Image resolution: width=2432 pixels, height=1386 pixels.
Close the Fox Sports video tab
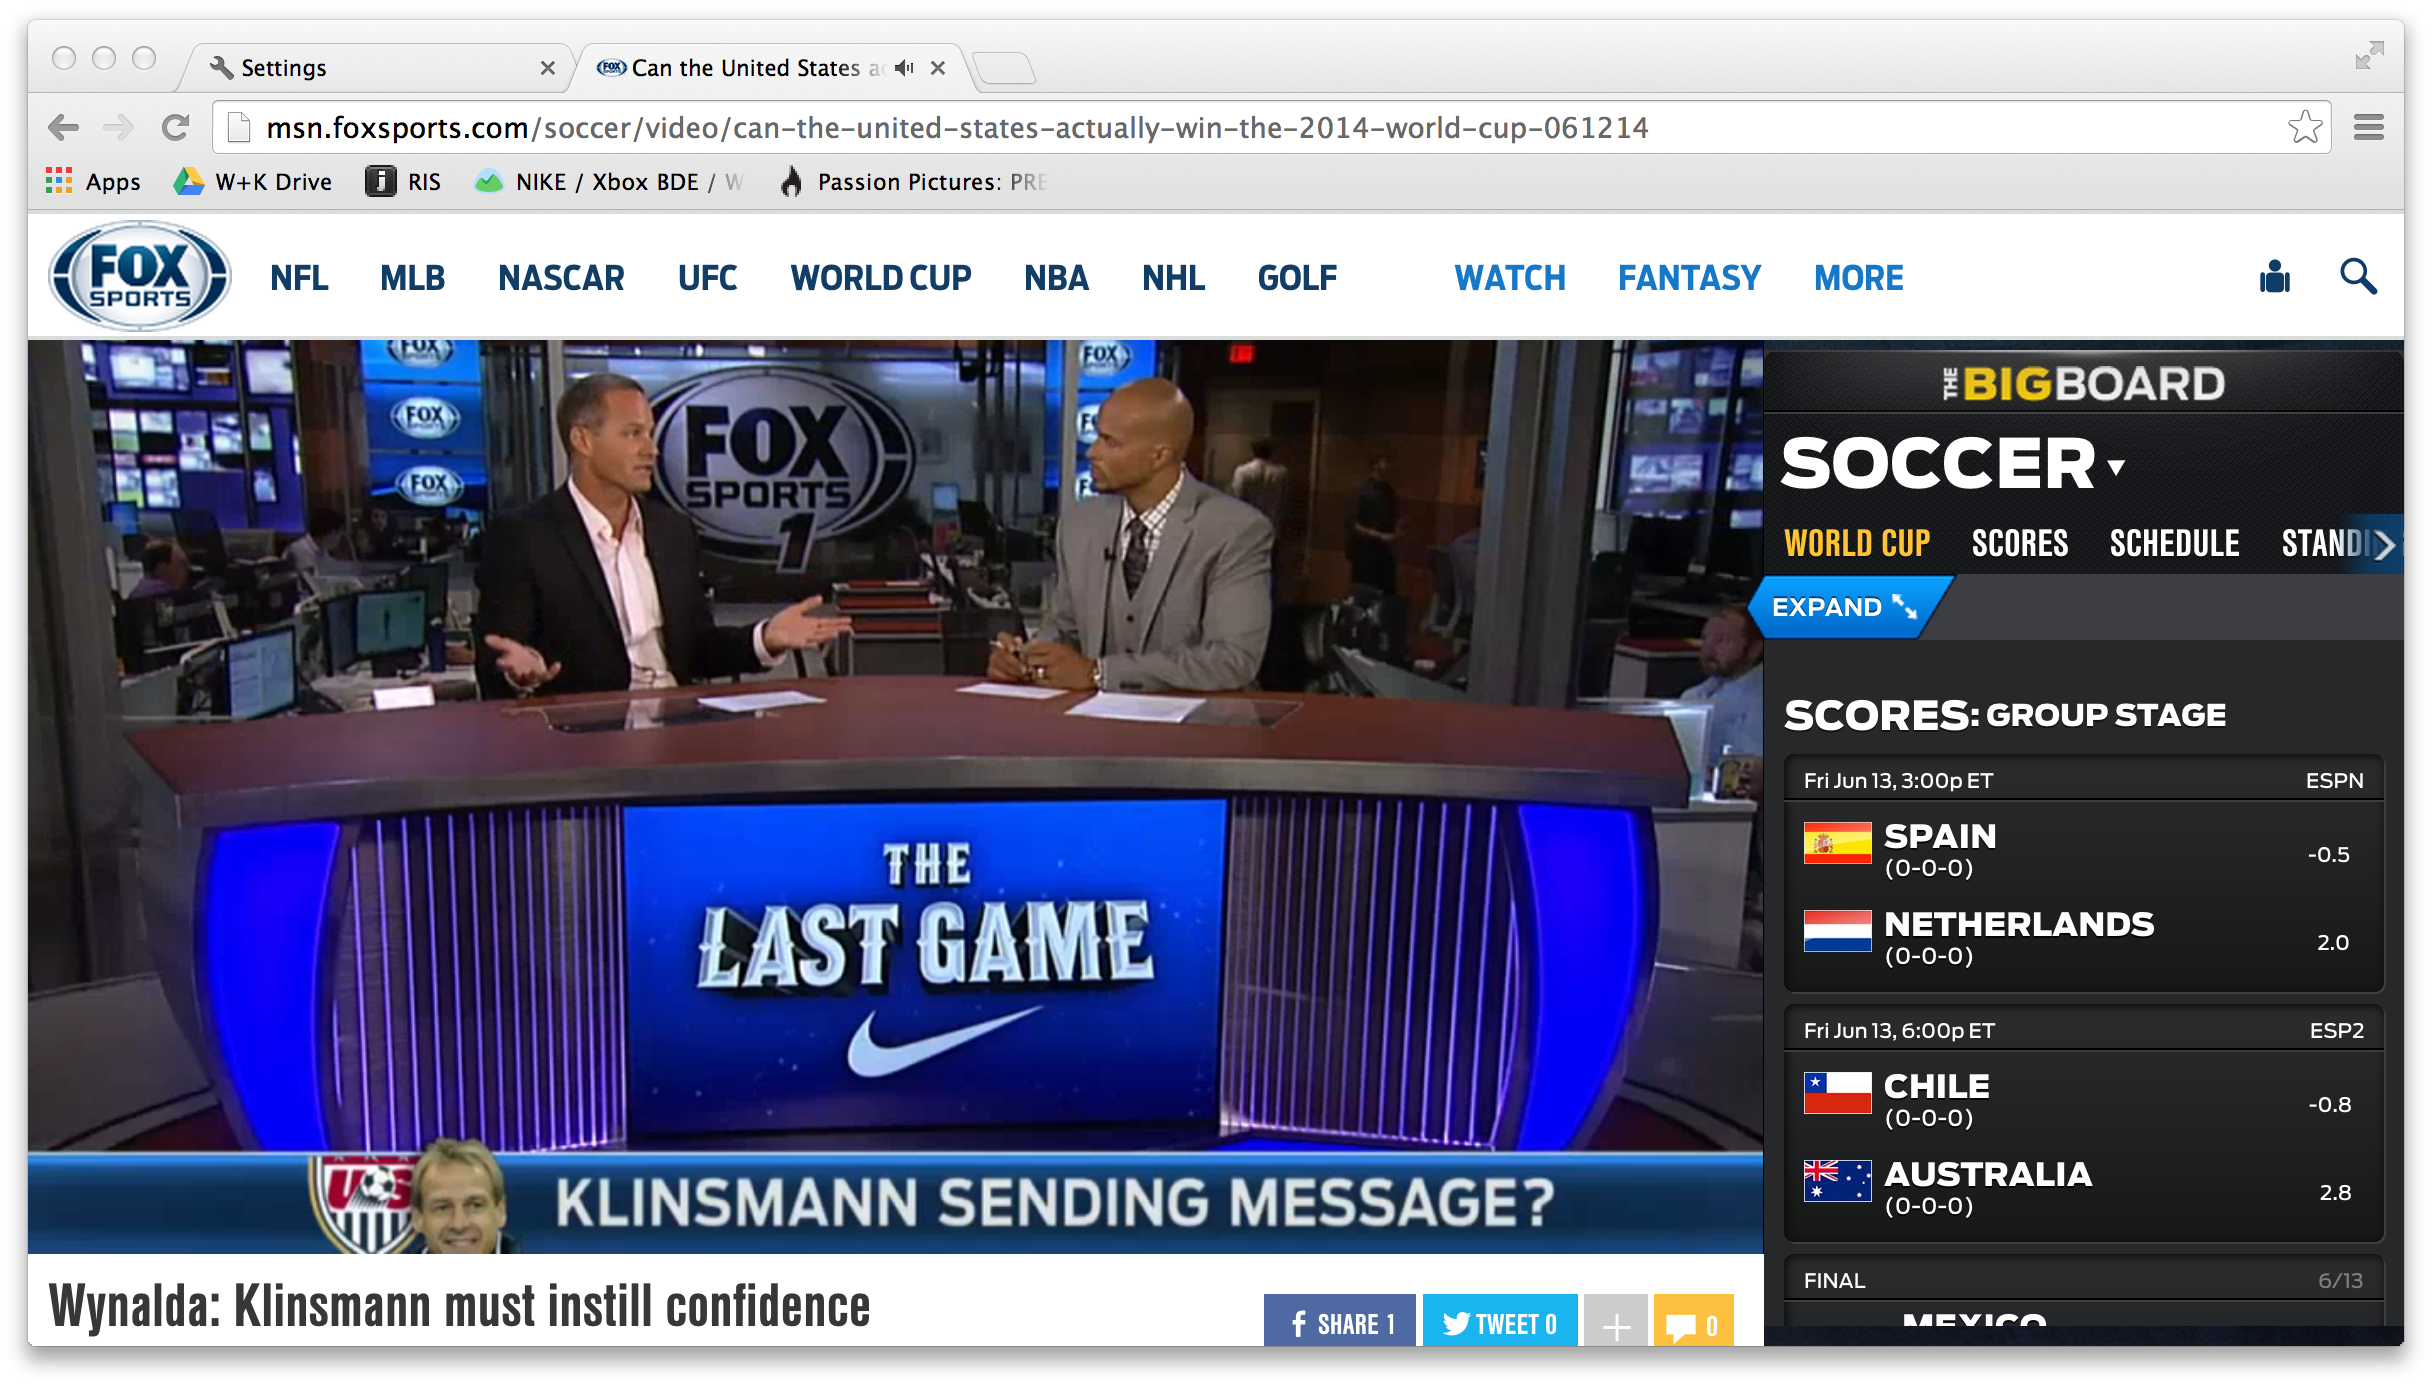point(938,68)
